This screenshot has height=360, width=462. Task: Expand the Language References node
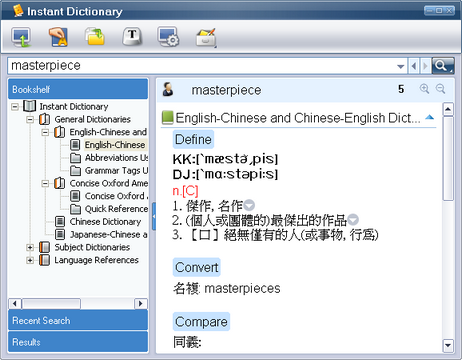[x=30, y=260]
